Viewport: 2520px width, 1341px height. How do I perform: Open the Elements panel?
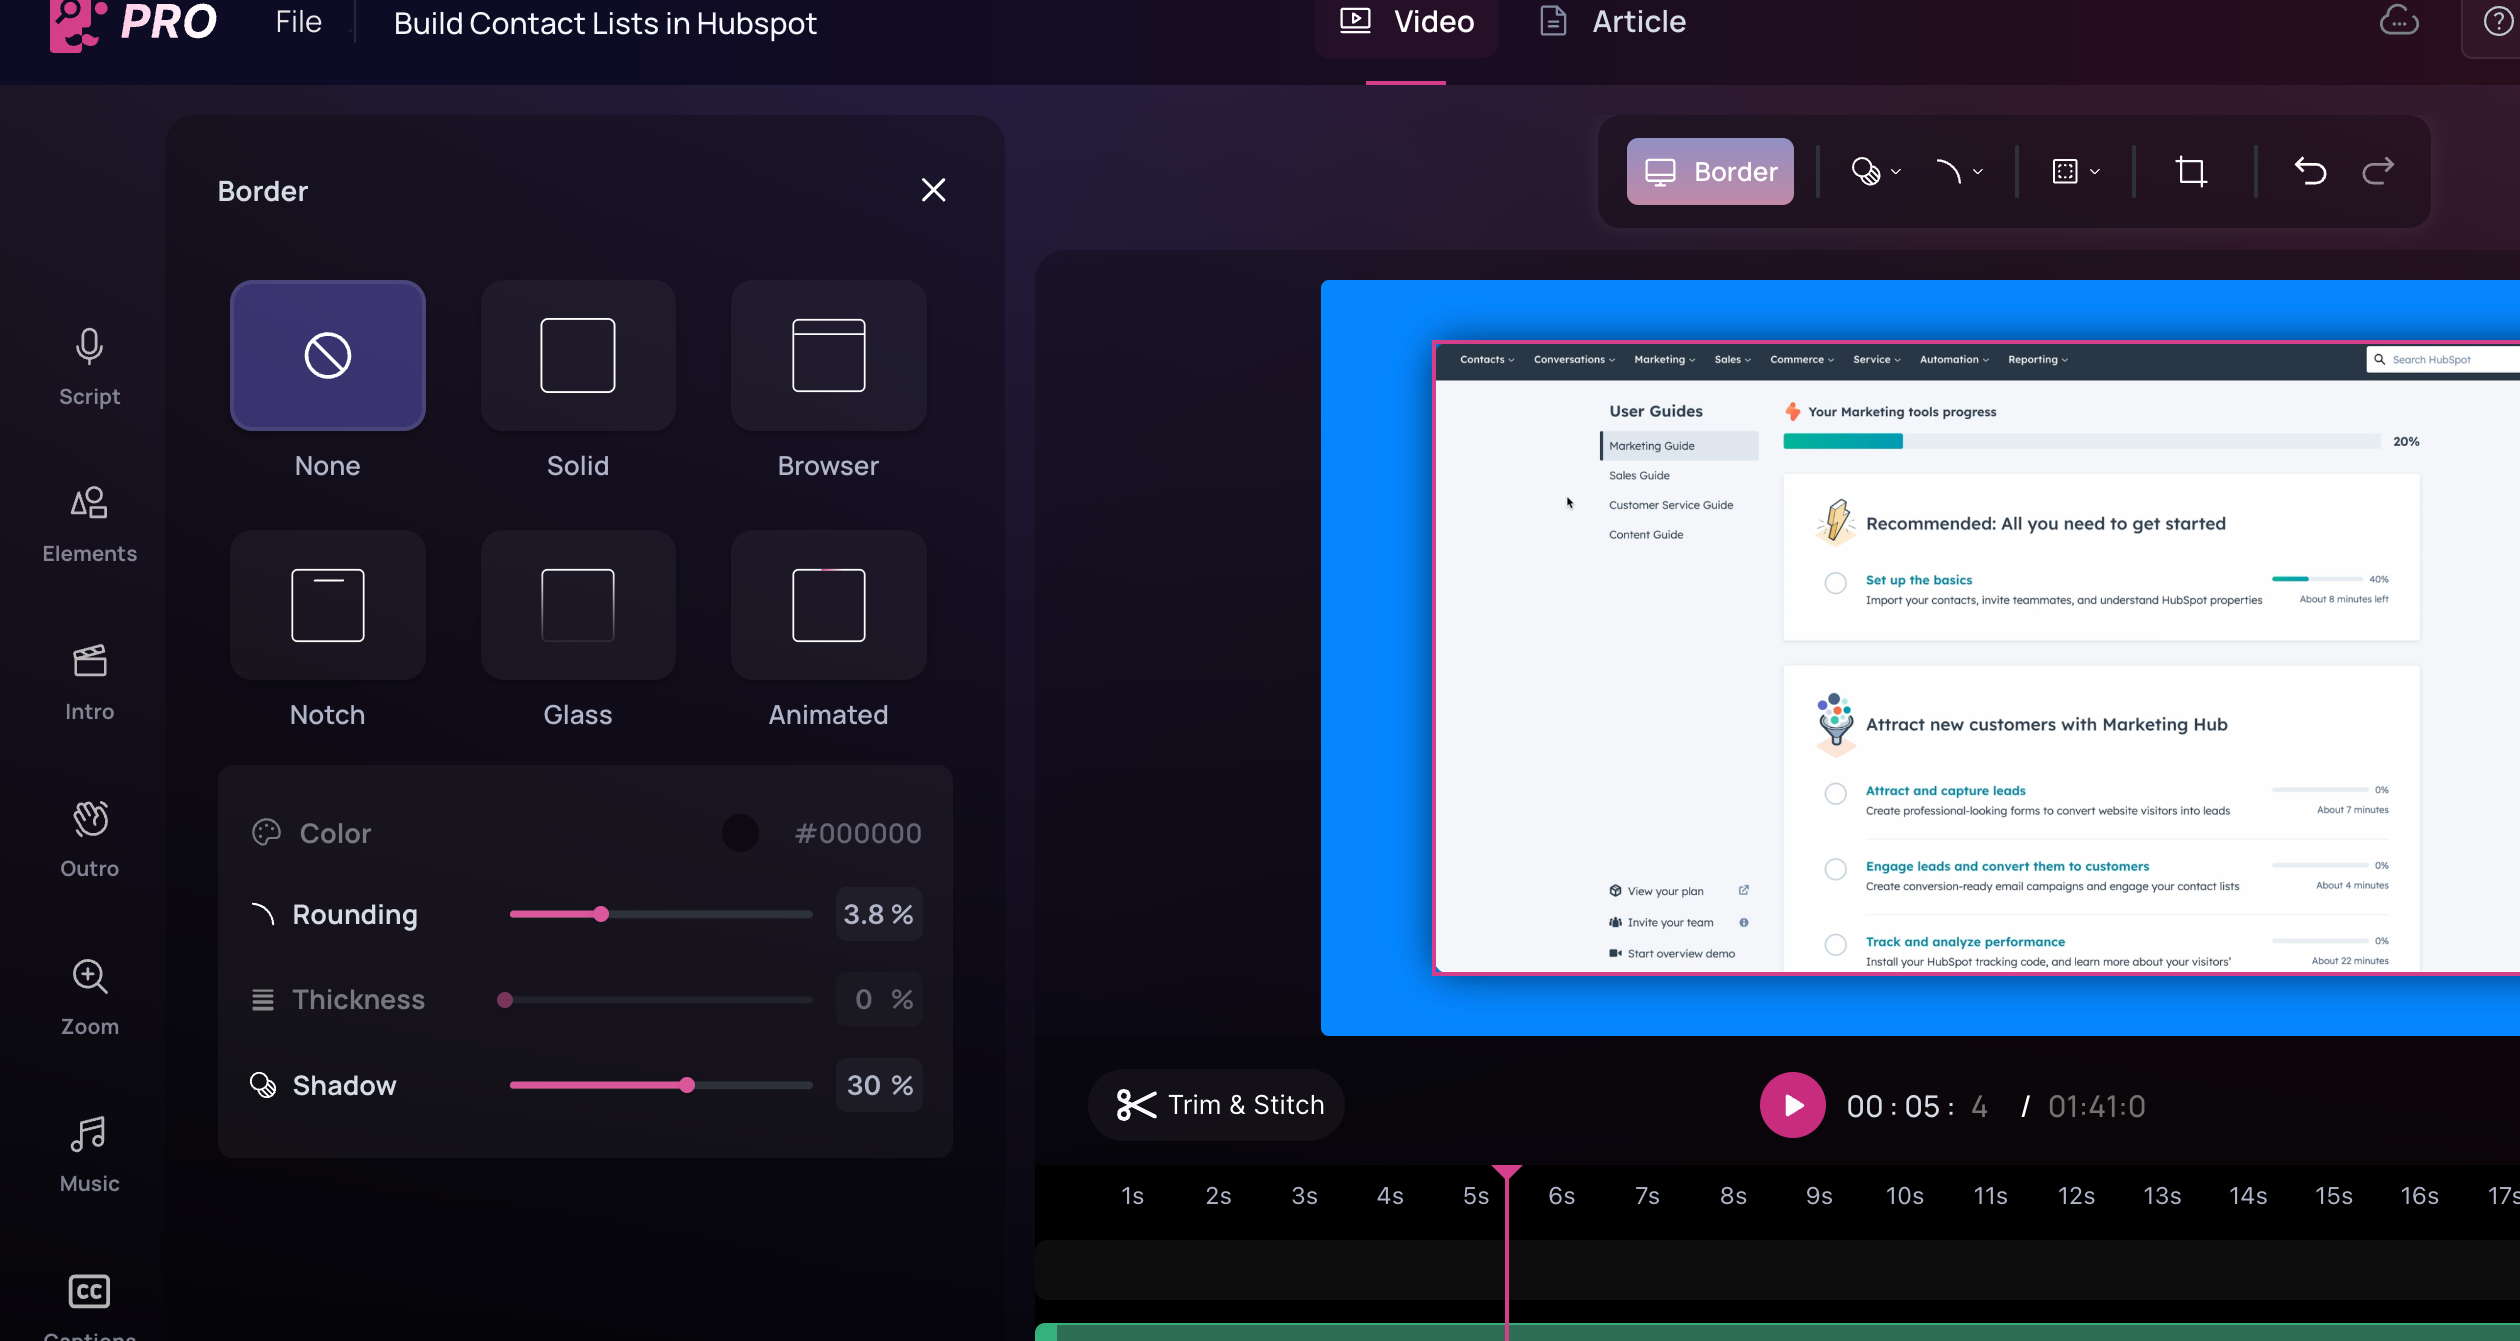[x=89, y=524]
